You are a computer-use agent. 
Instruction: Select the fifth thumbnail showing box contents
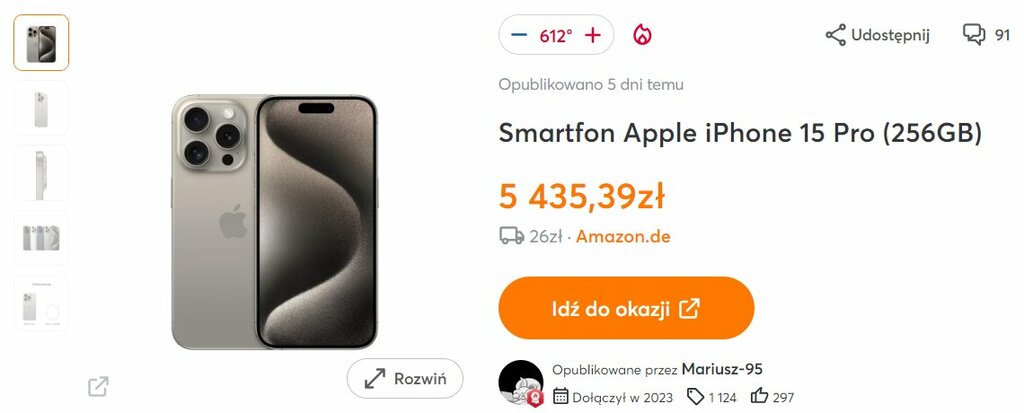tap(41, 303)
